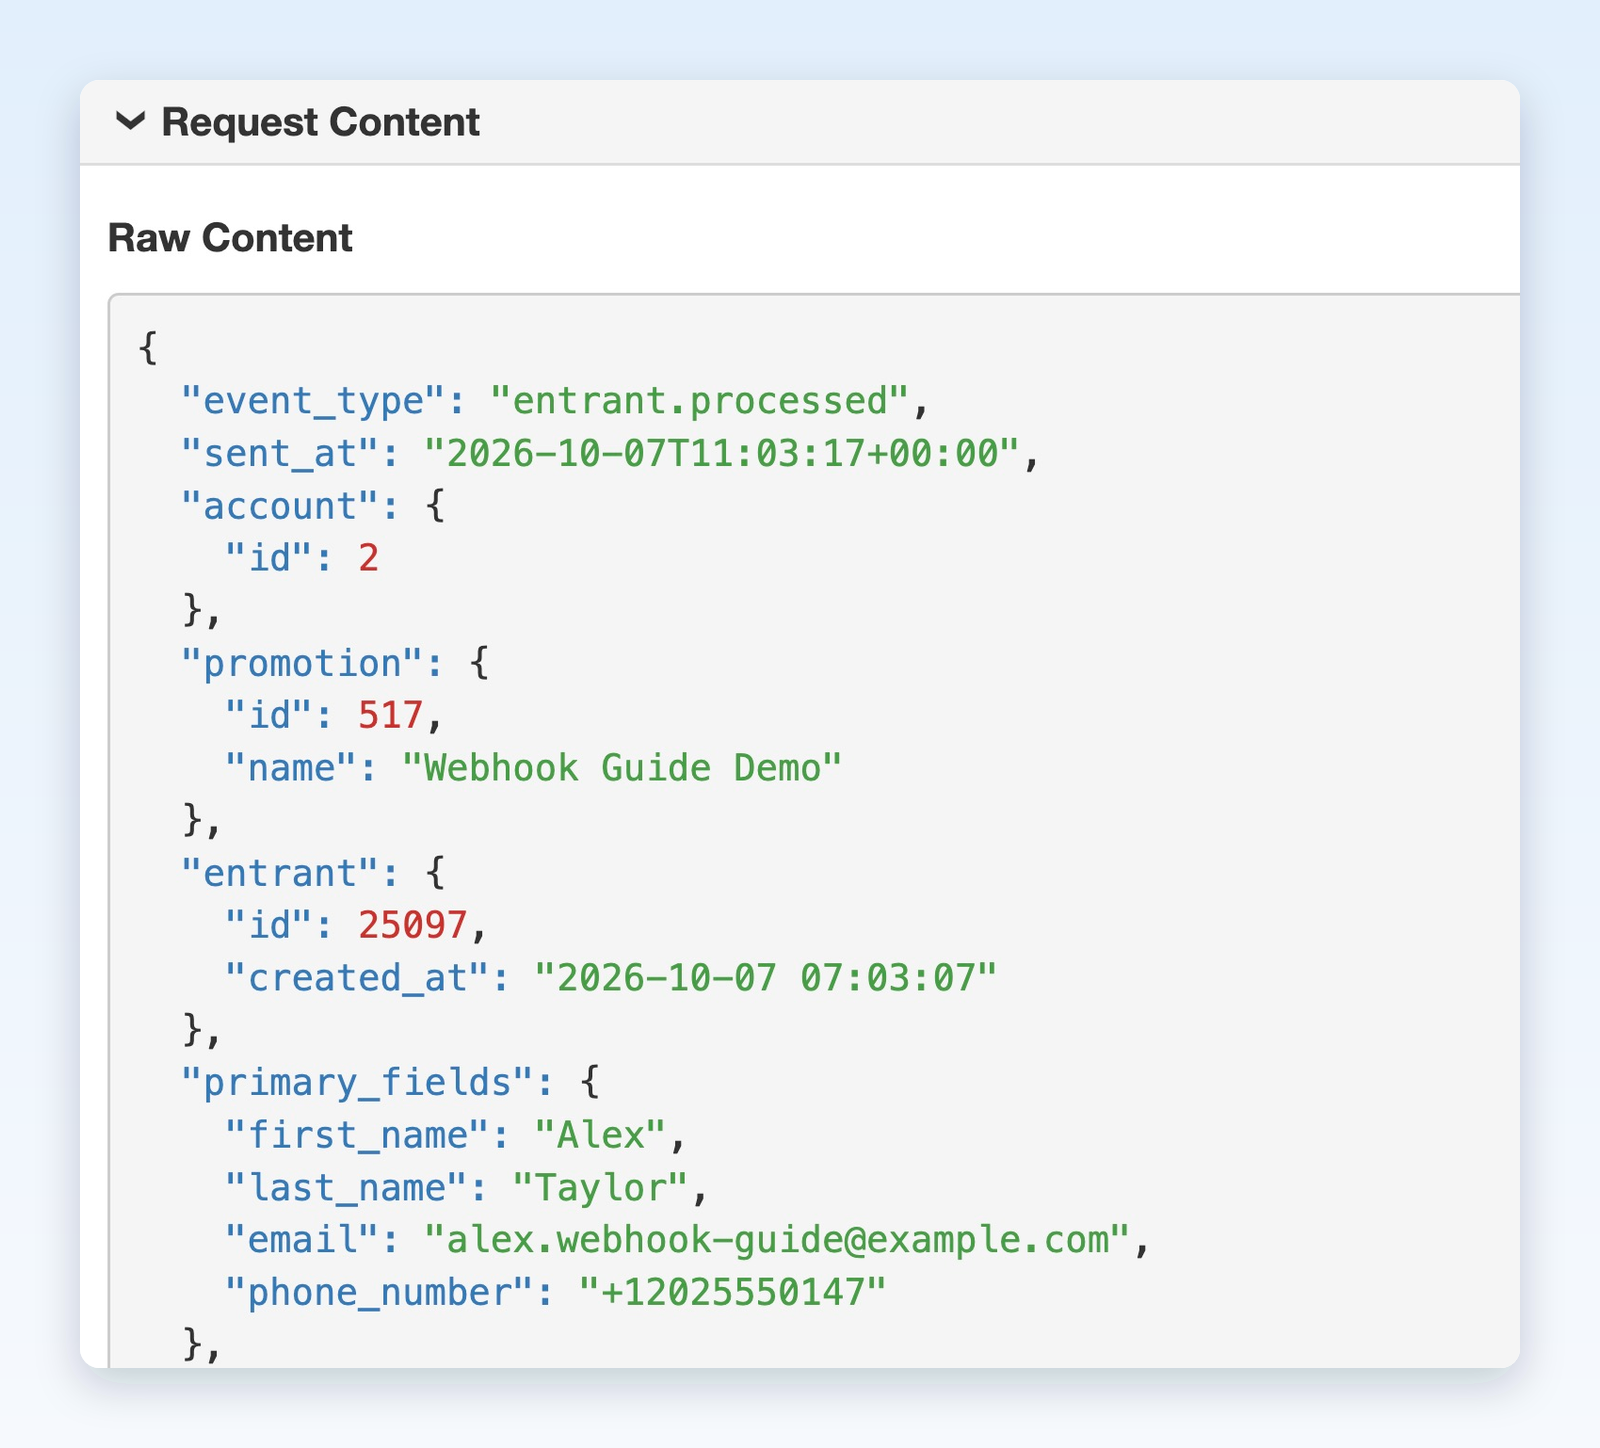Screen dimensions: 1600x1448
Task: Click the "first_name" key
Action: (x=356, y=1135)
